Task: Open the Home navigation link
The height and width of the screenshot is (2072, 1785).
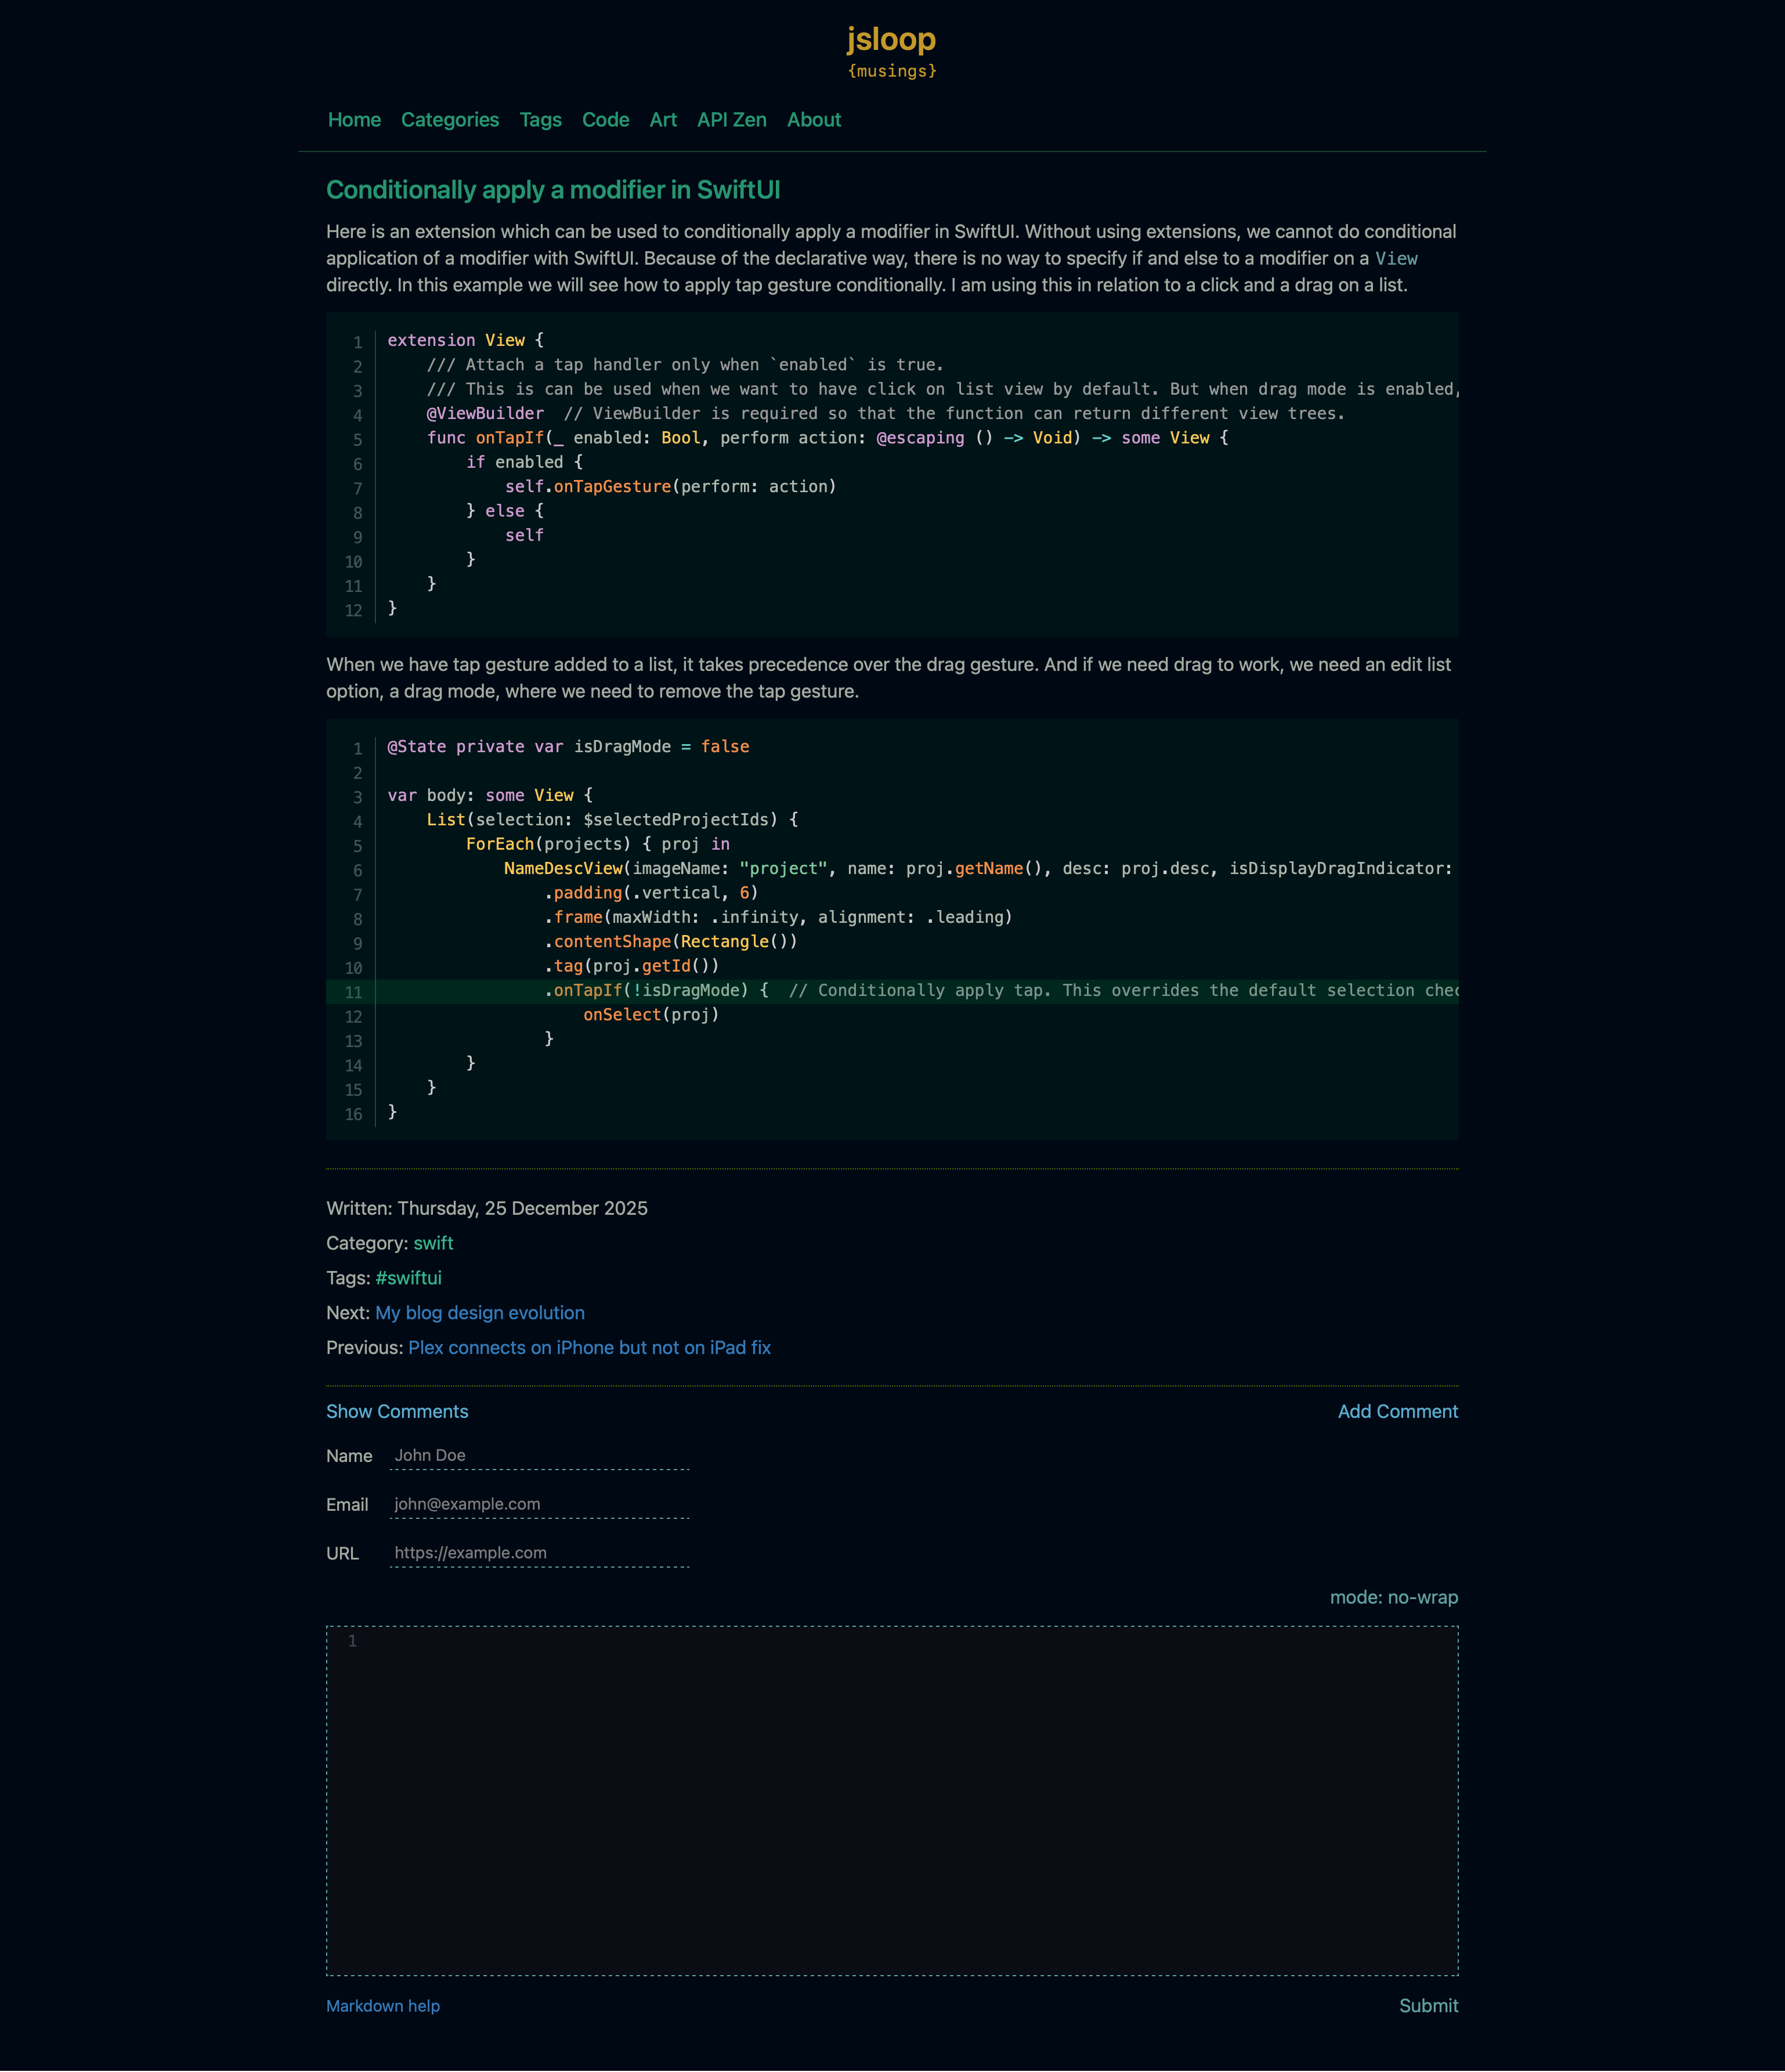Action: point(354,120)
